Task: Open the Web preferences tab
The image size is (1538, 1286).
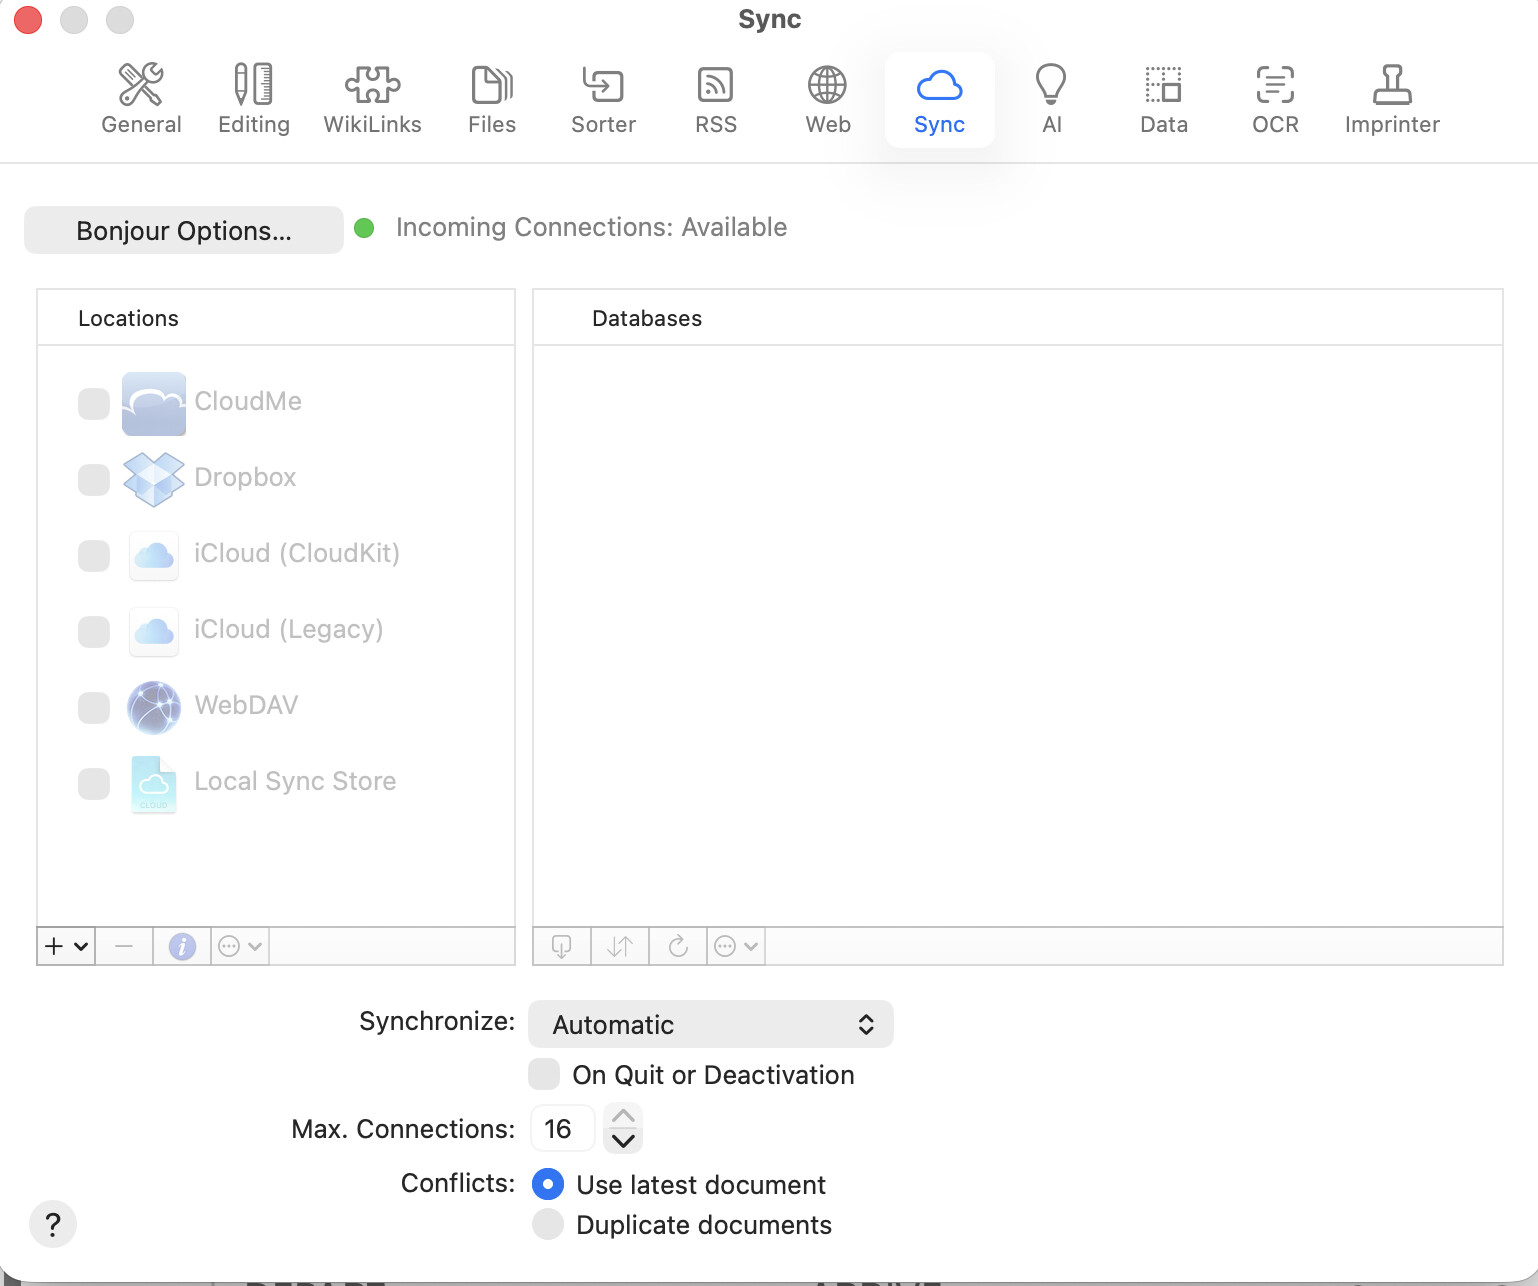Action: click(x=828, y=99)
